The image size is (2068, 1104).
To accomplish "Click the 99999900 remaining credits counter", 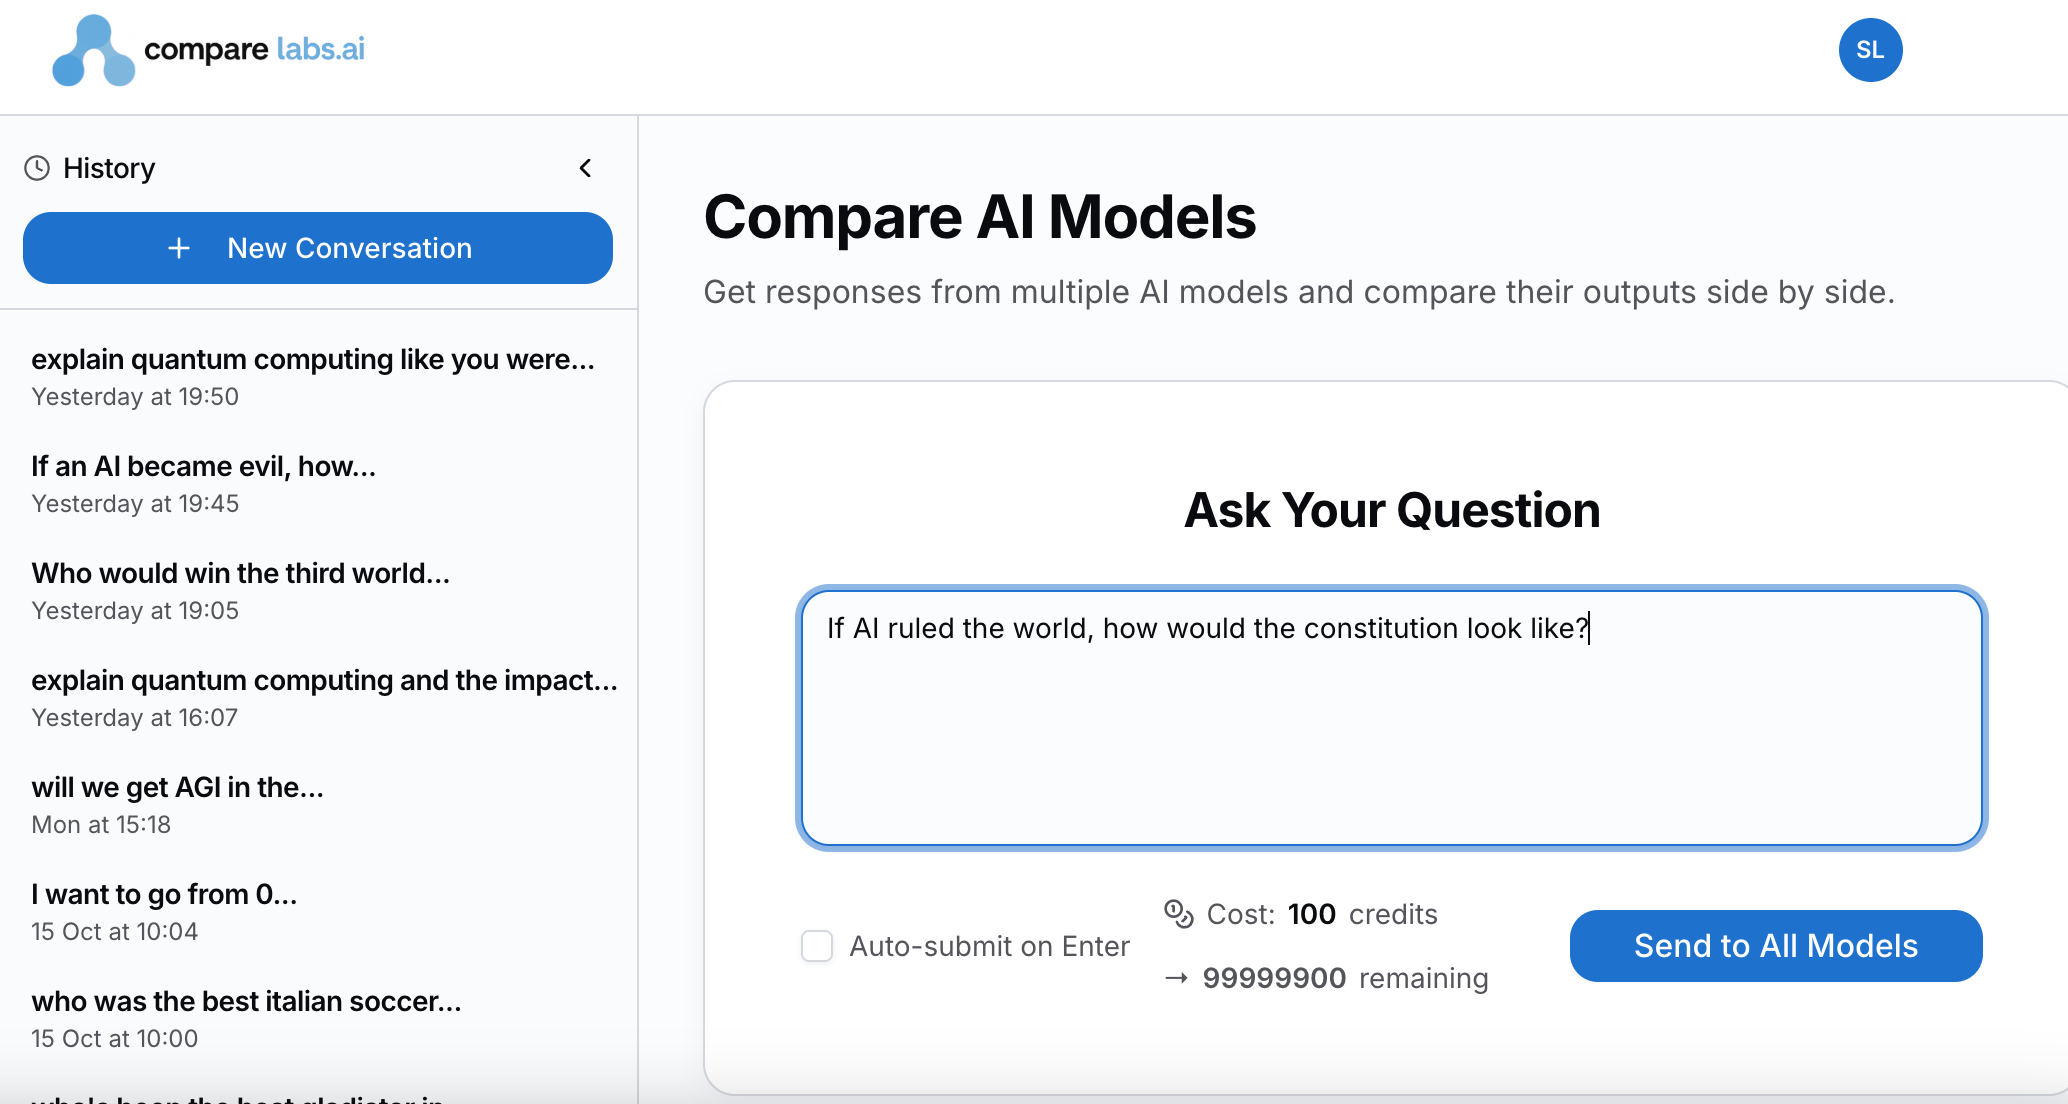I will [1274, 978].
